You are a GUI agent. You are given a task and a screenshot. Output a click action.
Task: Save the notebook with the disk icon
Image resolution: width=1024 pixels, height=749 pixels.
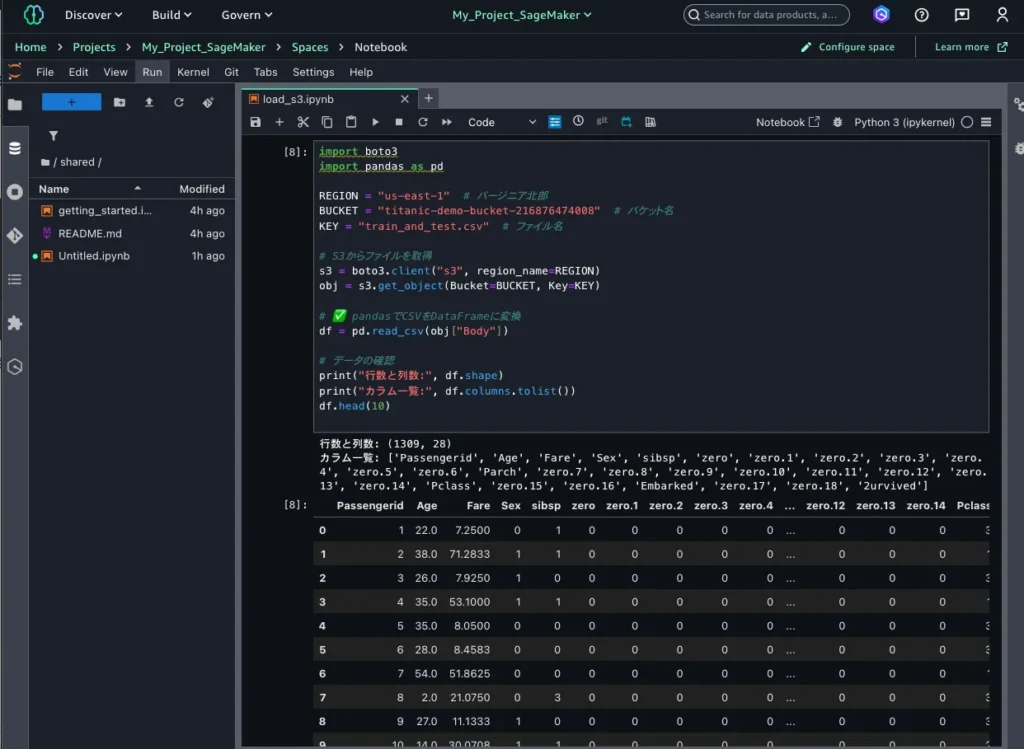point(255,122)
